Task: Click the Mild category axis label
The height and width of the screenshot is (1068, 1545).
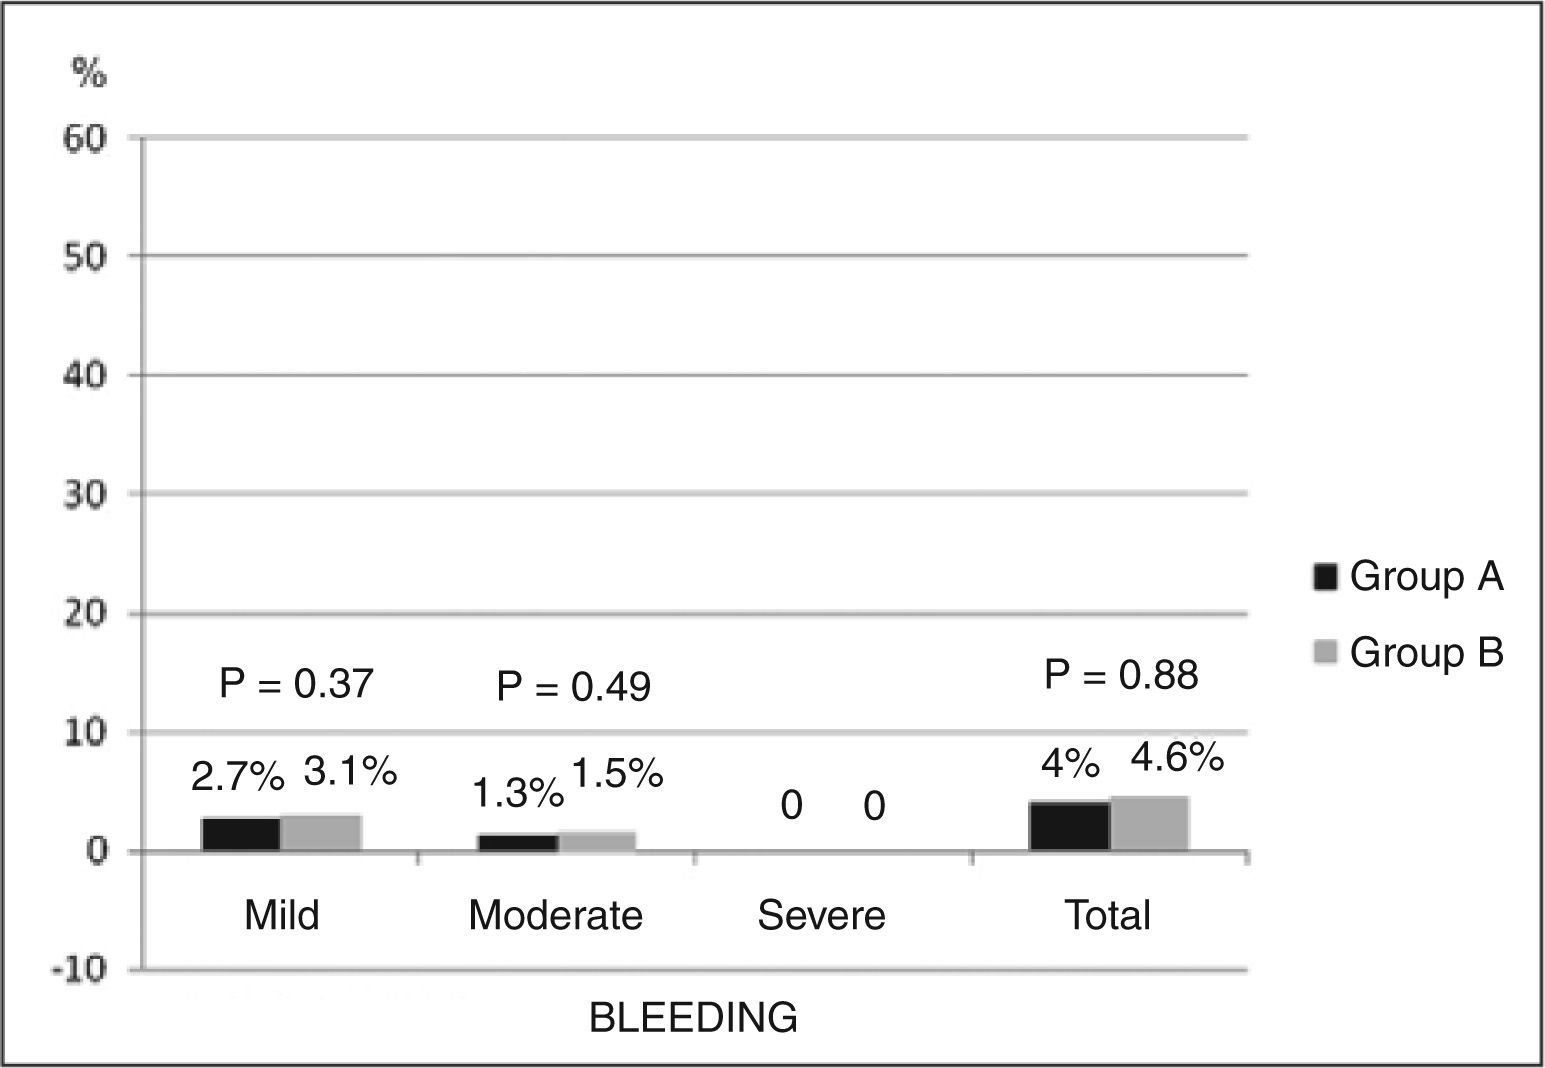Action: pos(282,915)
